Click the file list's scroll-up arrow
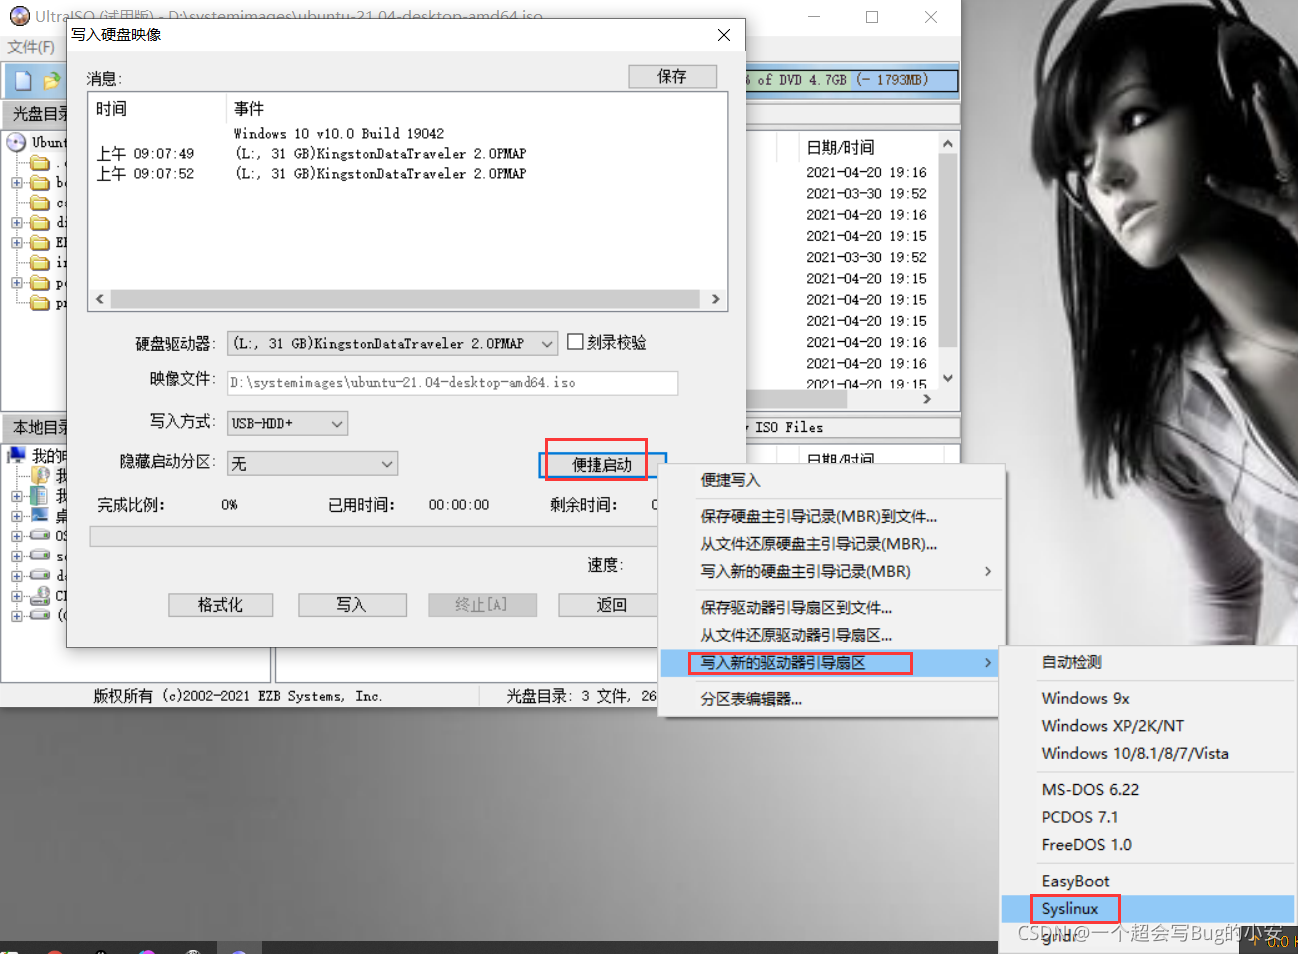The height and width of the screenshot is (954, 1298). click(948, 144)
